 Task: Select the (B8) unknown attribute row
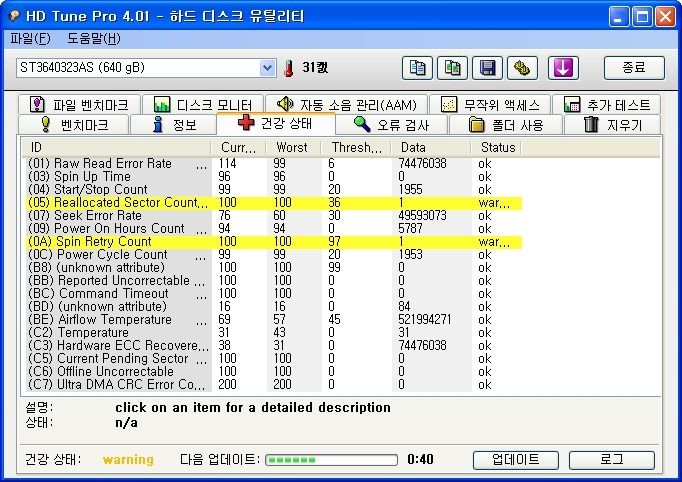click(272, 268)
